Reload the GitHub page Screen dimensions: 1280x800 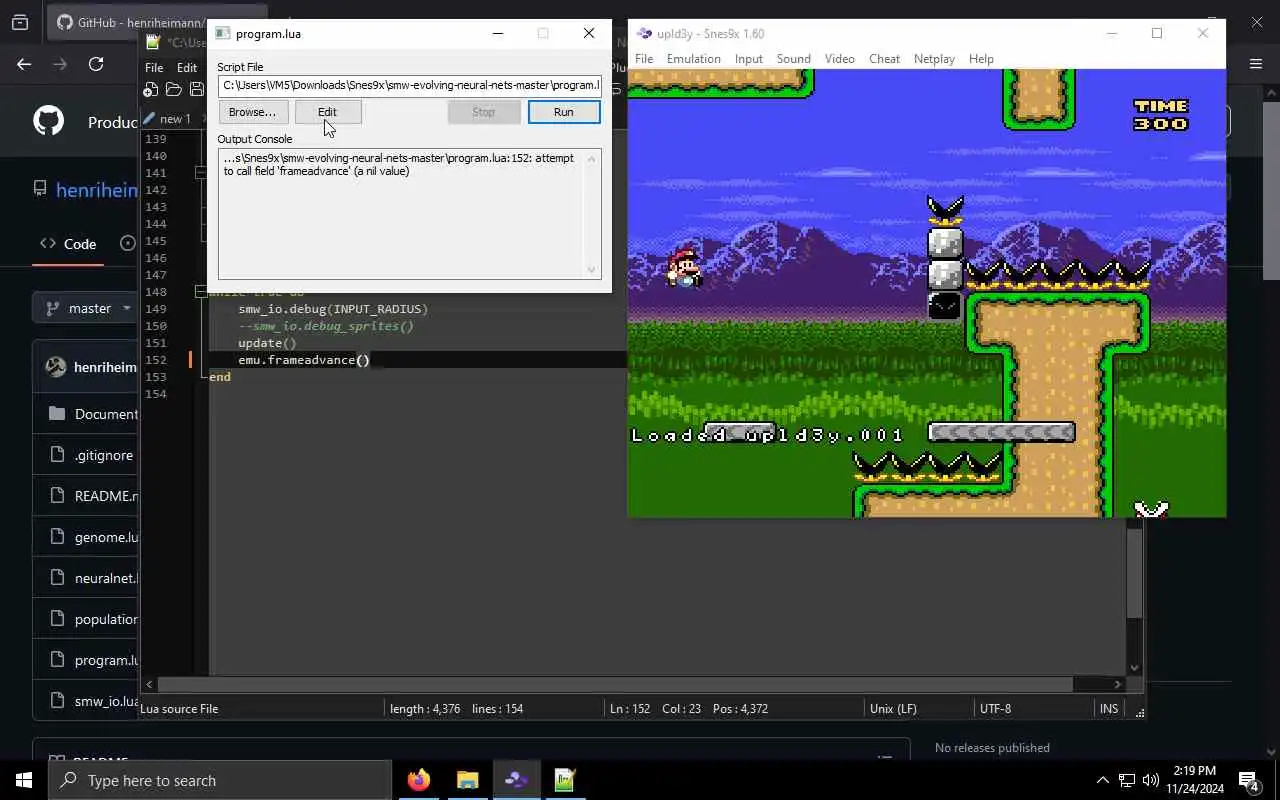pos(96,64)
